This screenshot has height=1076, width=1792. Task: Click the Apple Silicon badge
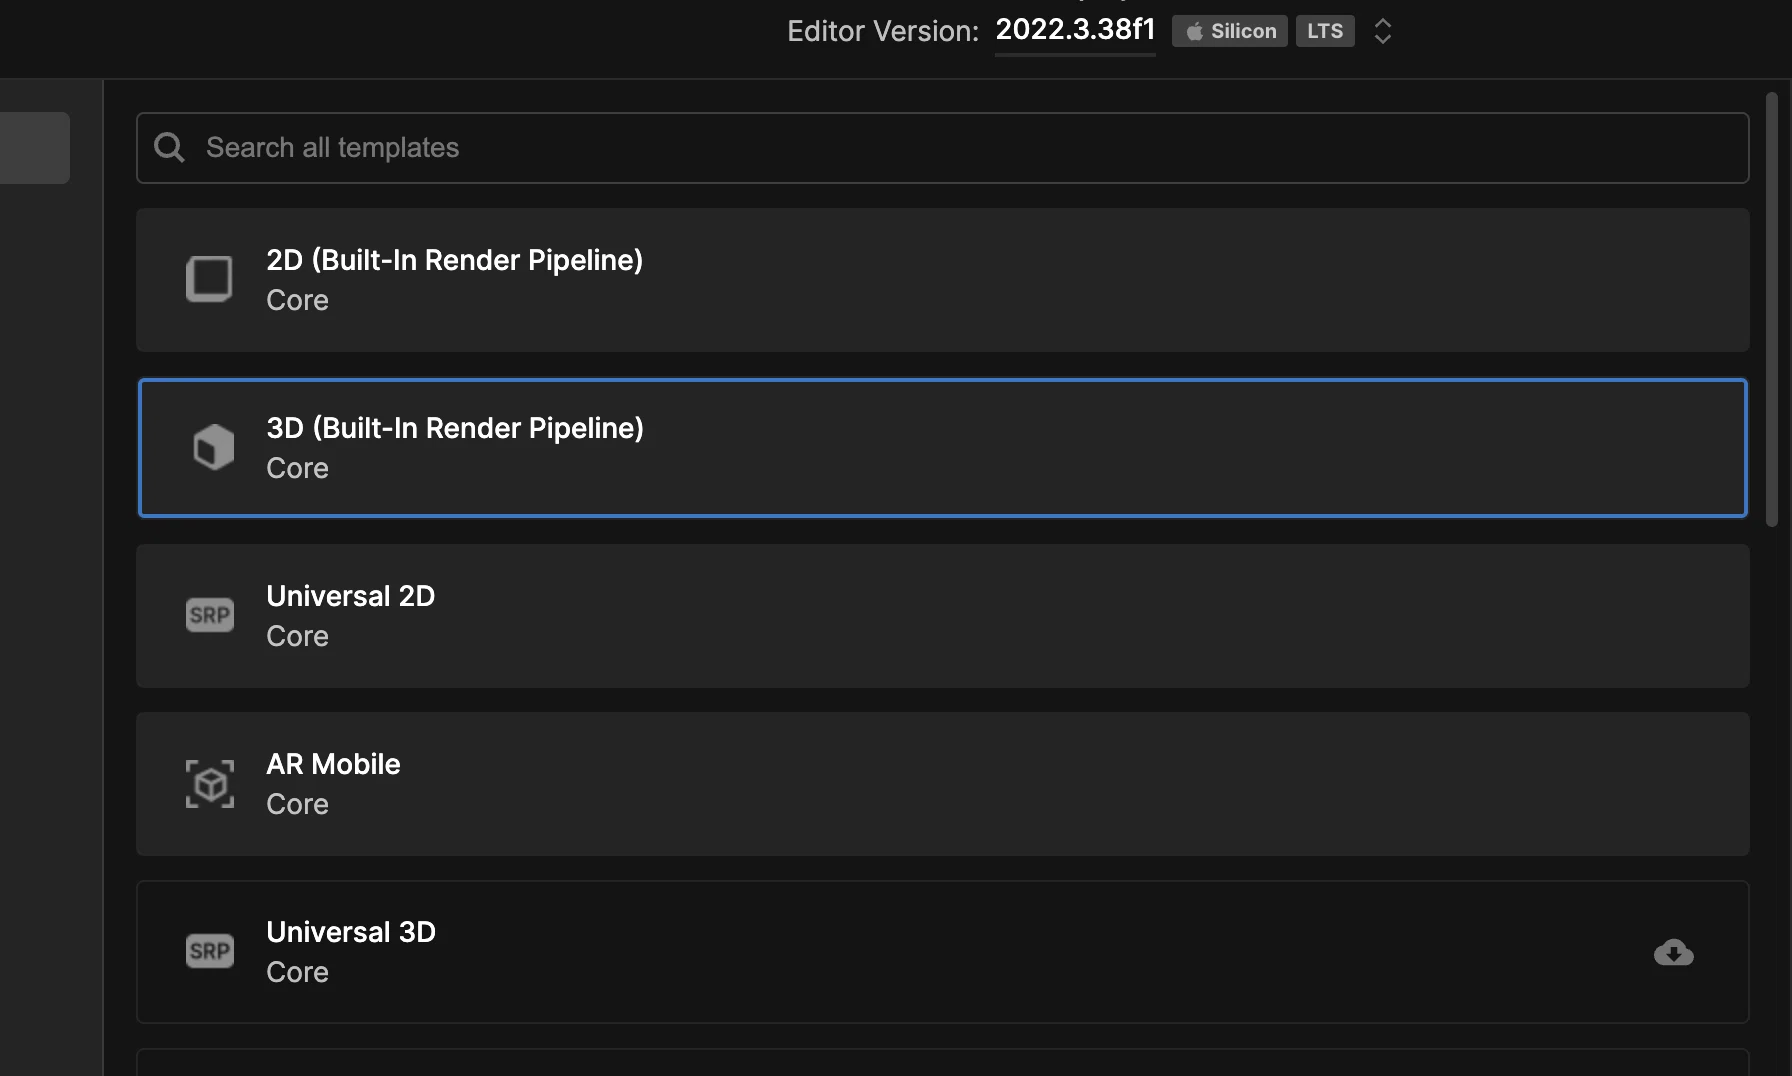pyautogui.click(x=1230, y=31)
